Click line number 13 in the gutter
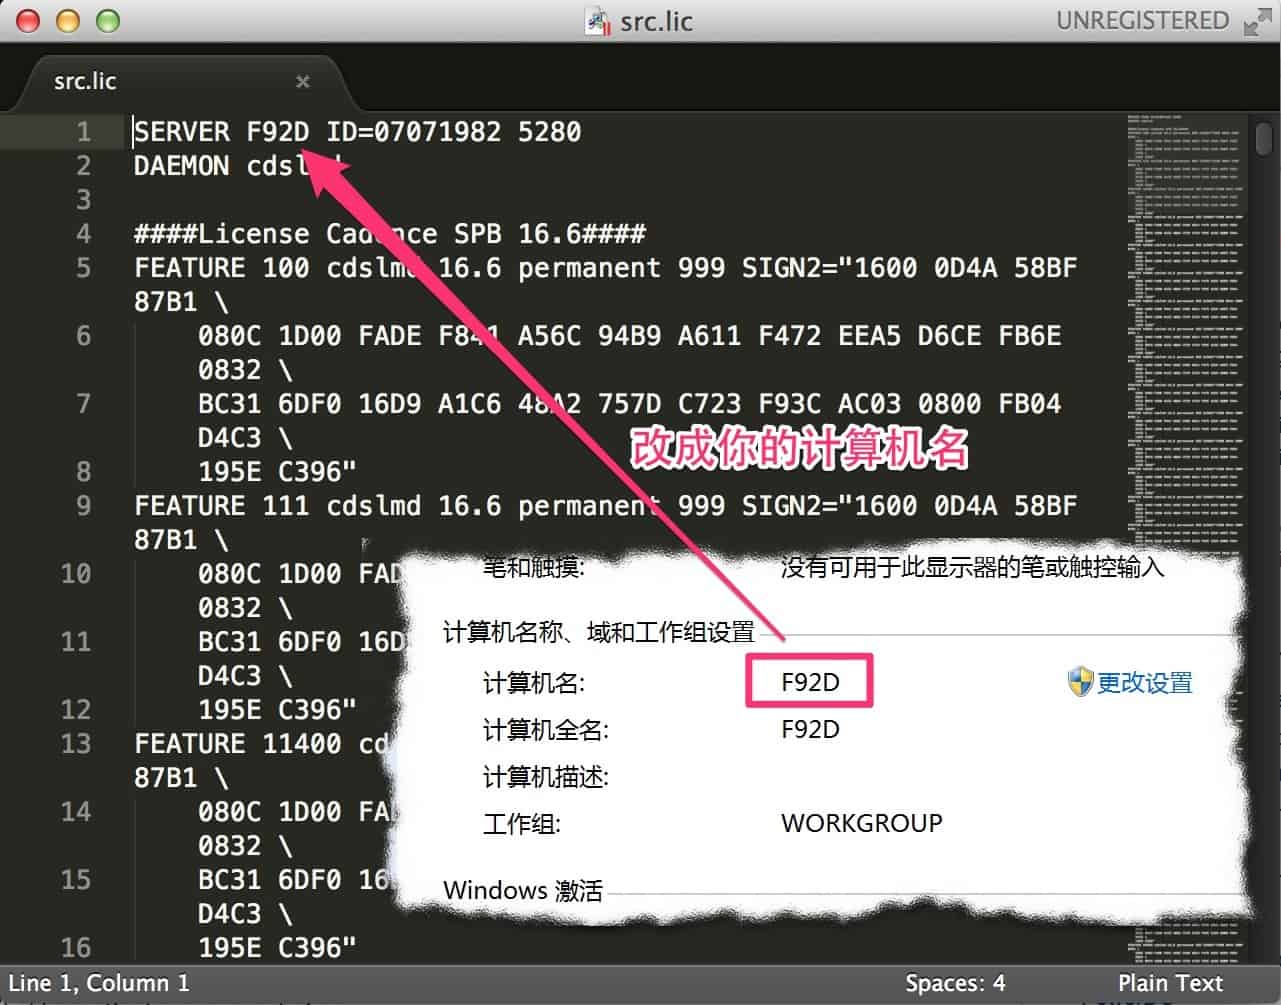The image size is (1281, 1005). pyautogui.click(x=75, y=744)
